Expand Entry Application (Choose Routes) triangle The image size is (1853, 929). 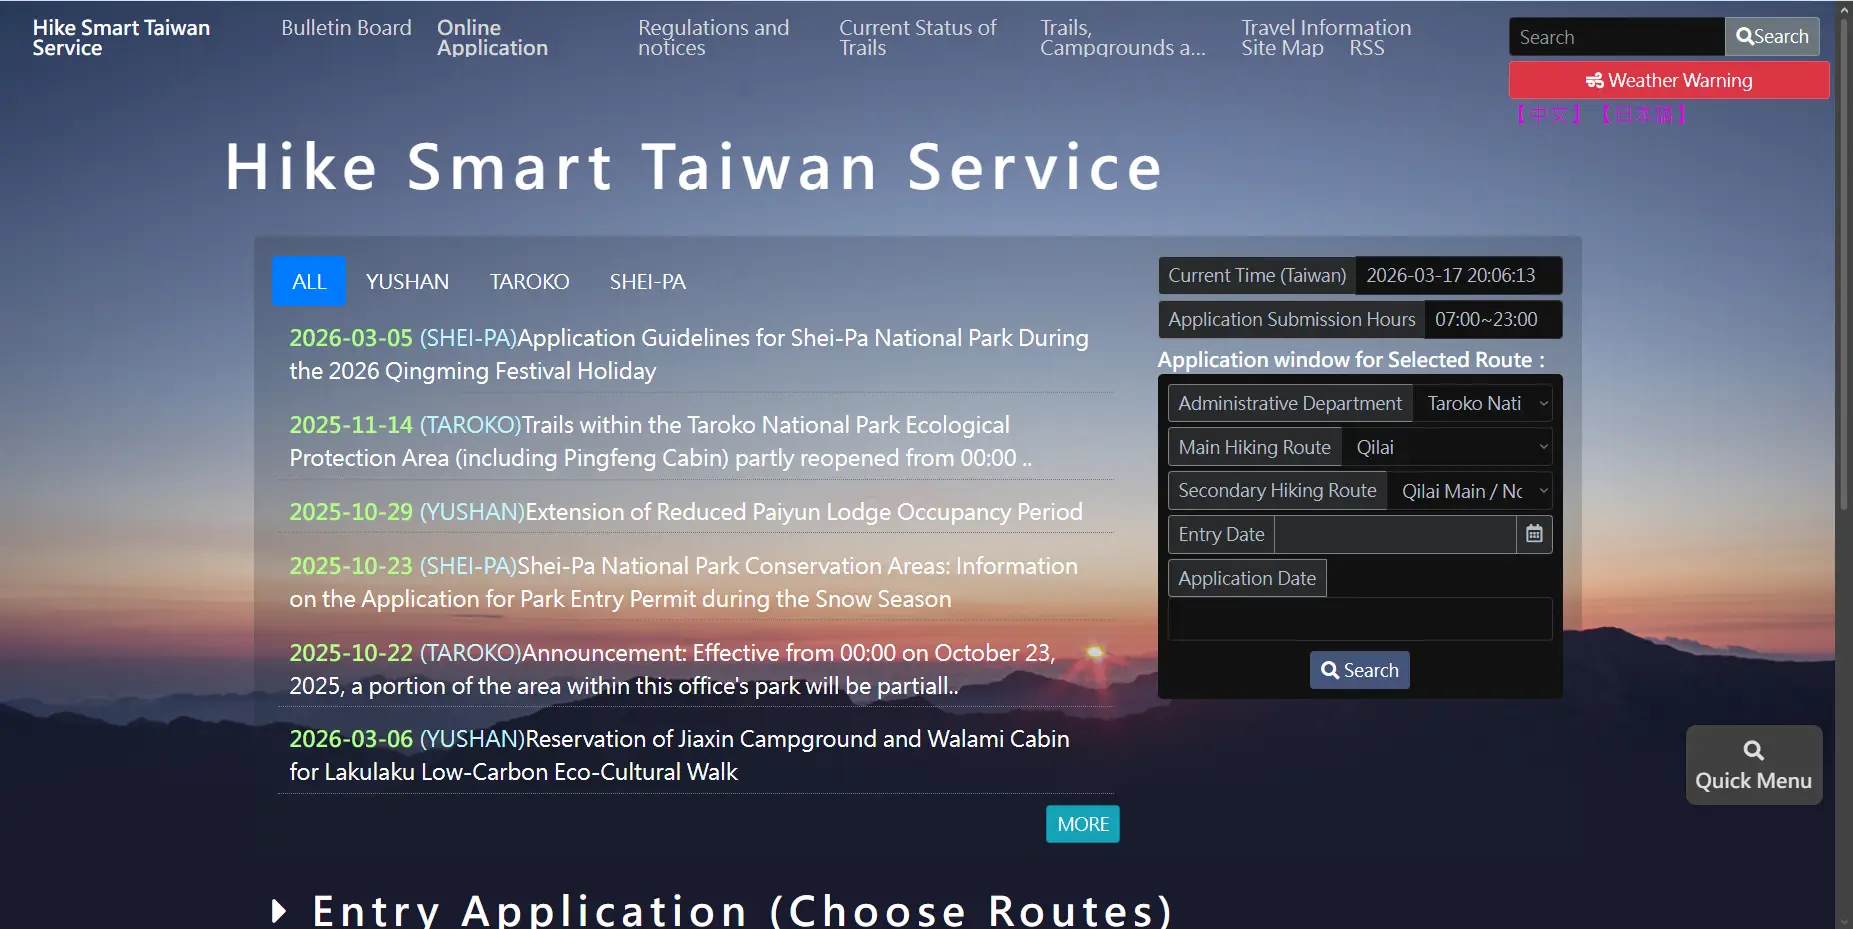pos(279,910)
